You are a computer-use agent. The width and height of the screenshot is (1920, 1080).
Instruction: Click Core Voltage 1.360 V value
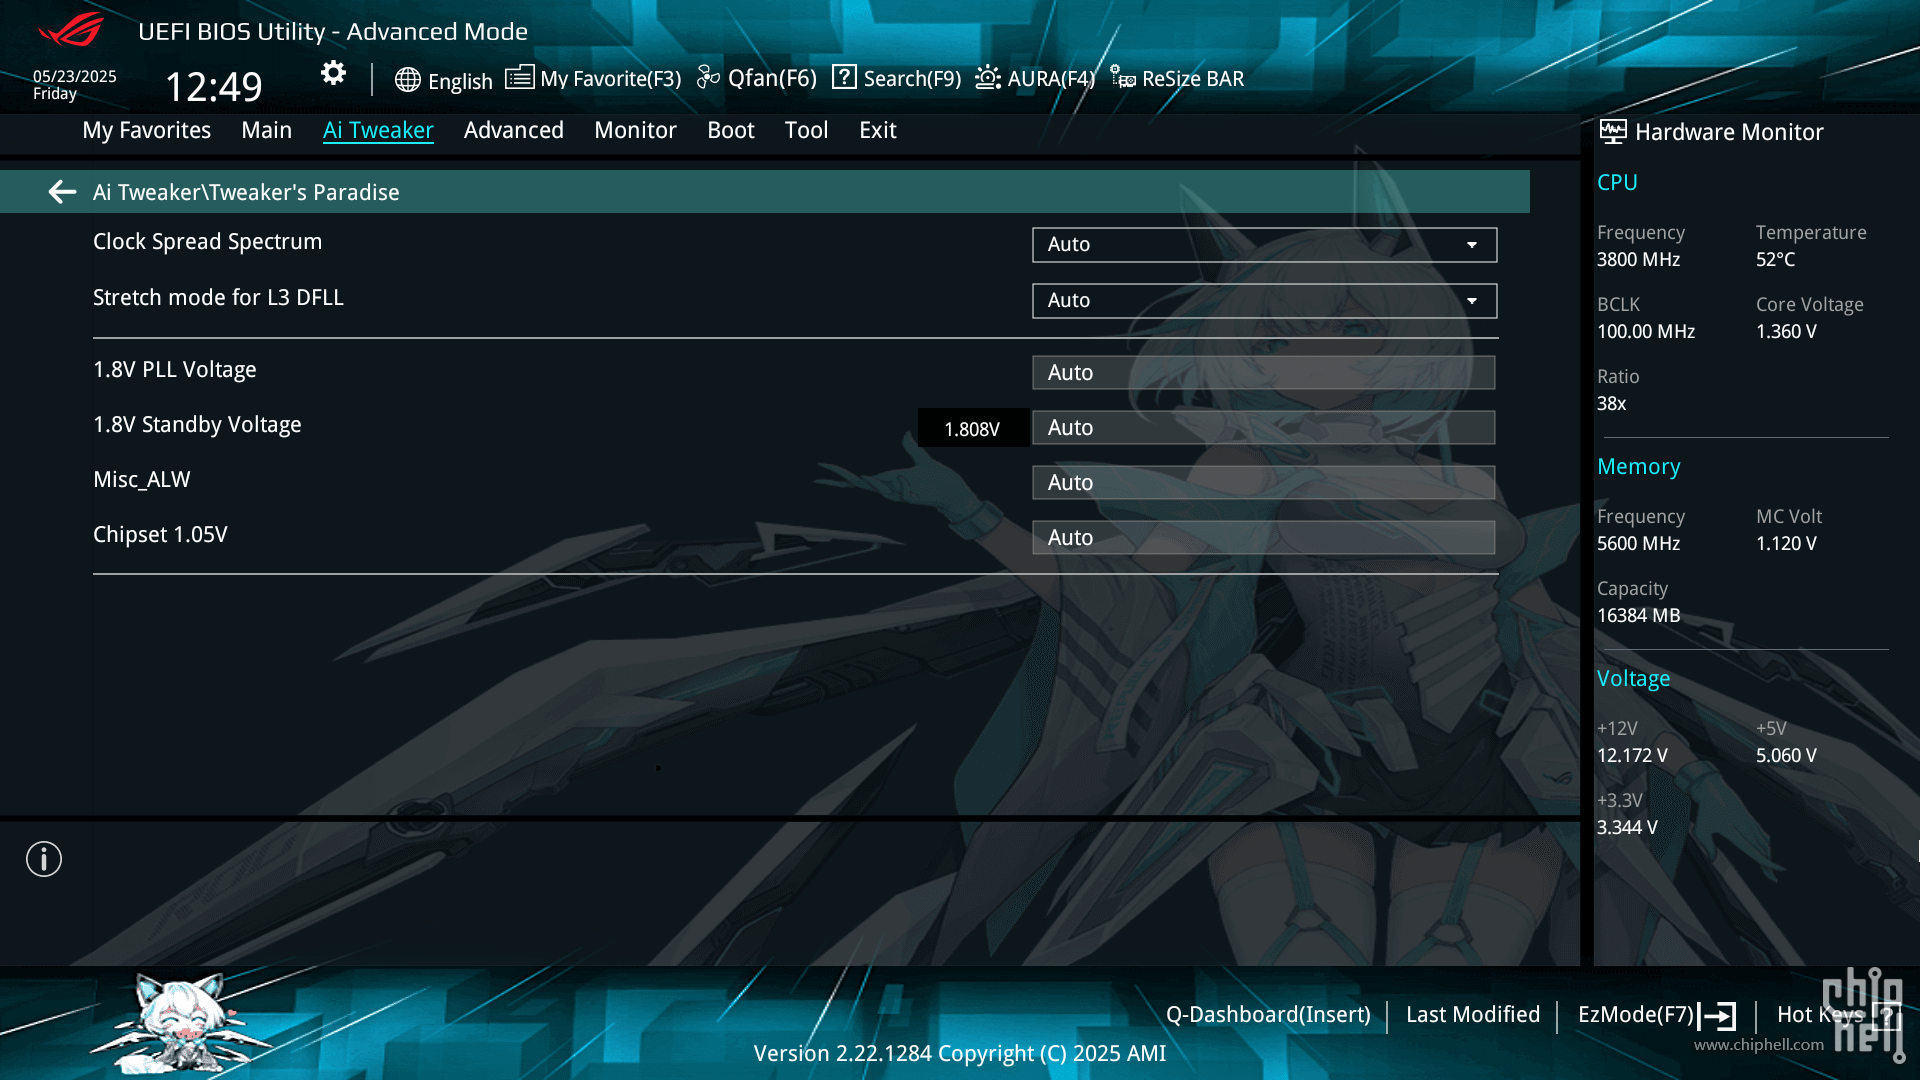[x=1786, y=332]
